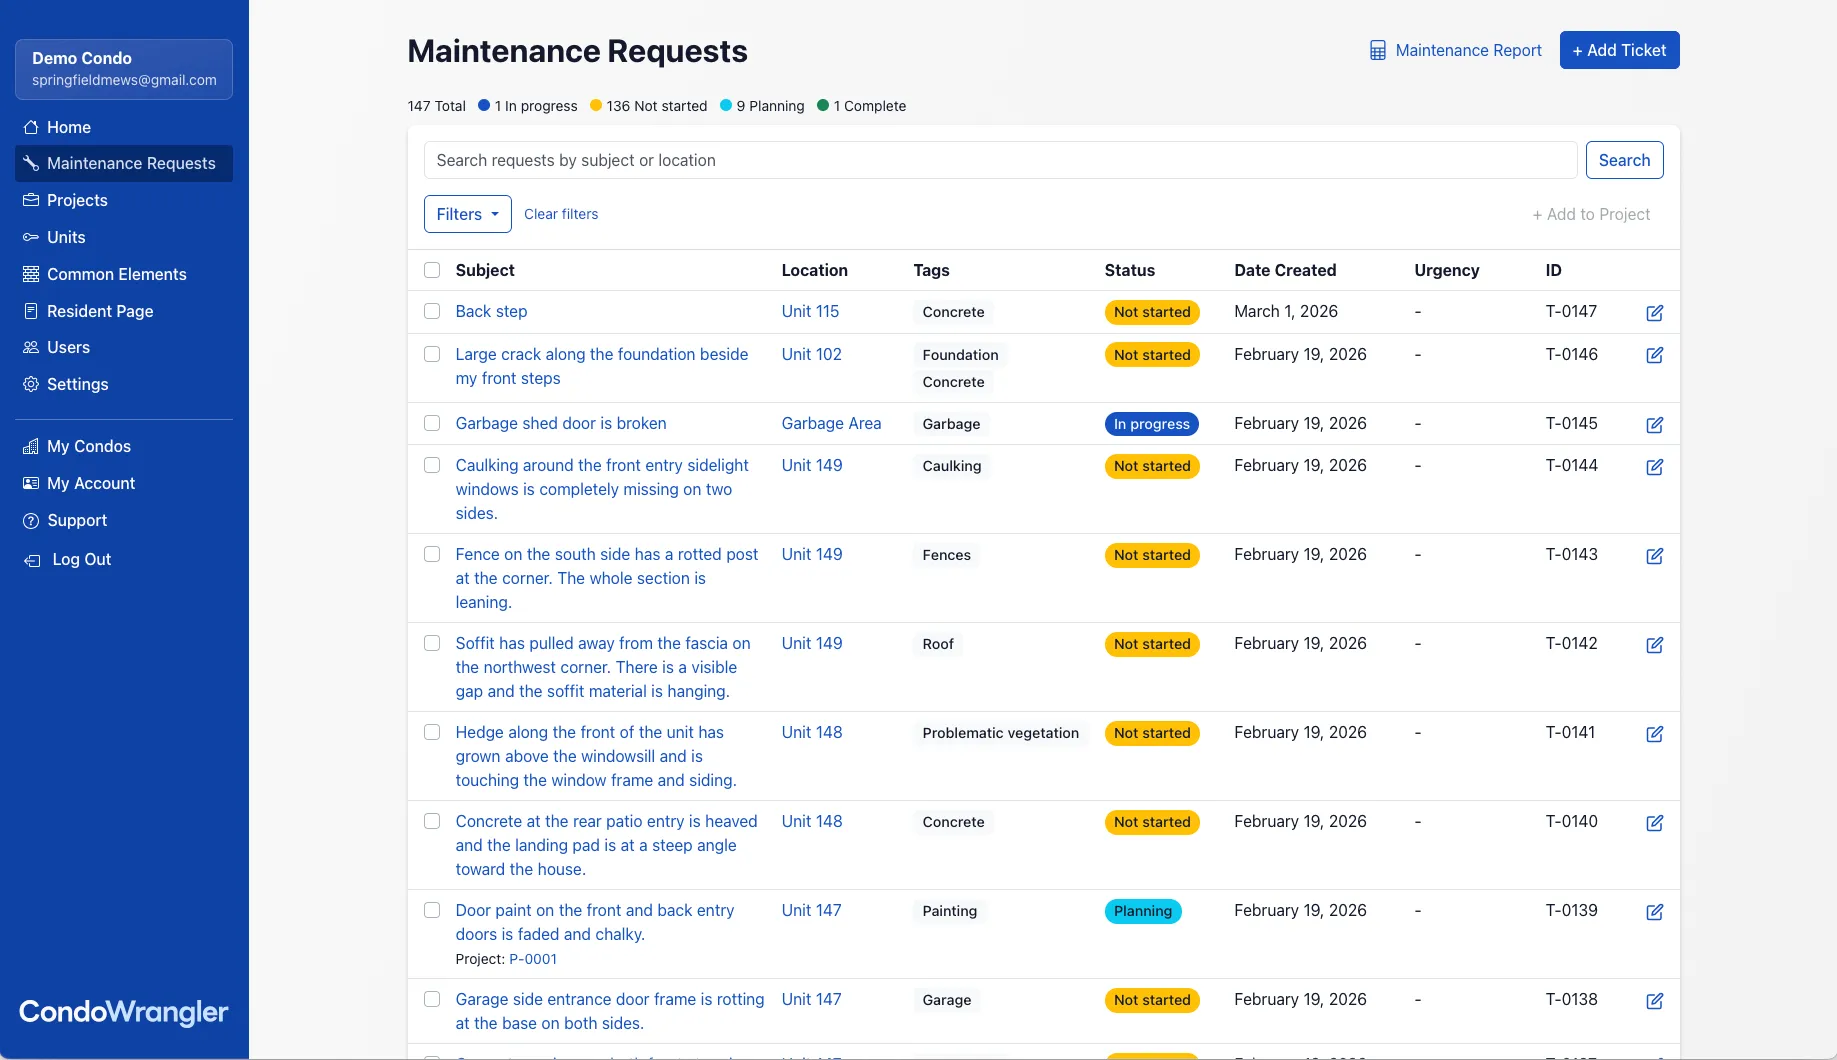
Task: Select the Door paint row checkbox
Action: click(432, 910)
